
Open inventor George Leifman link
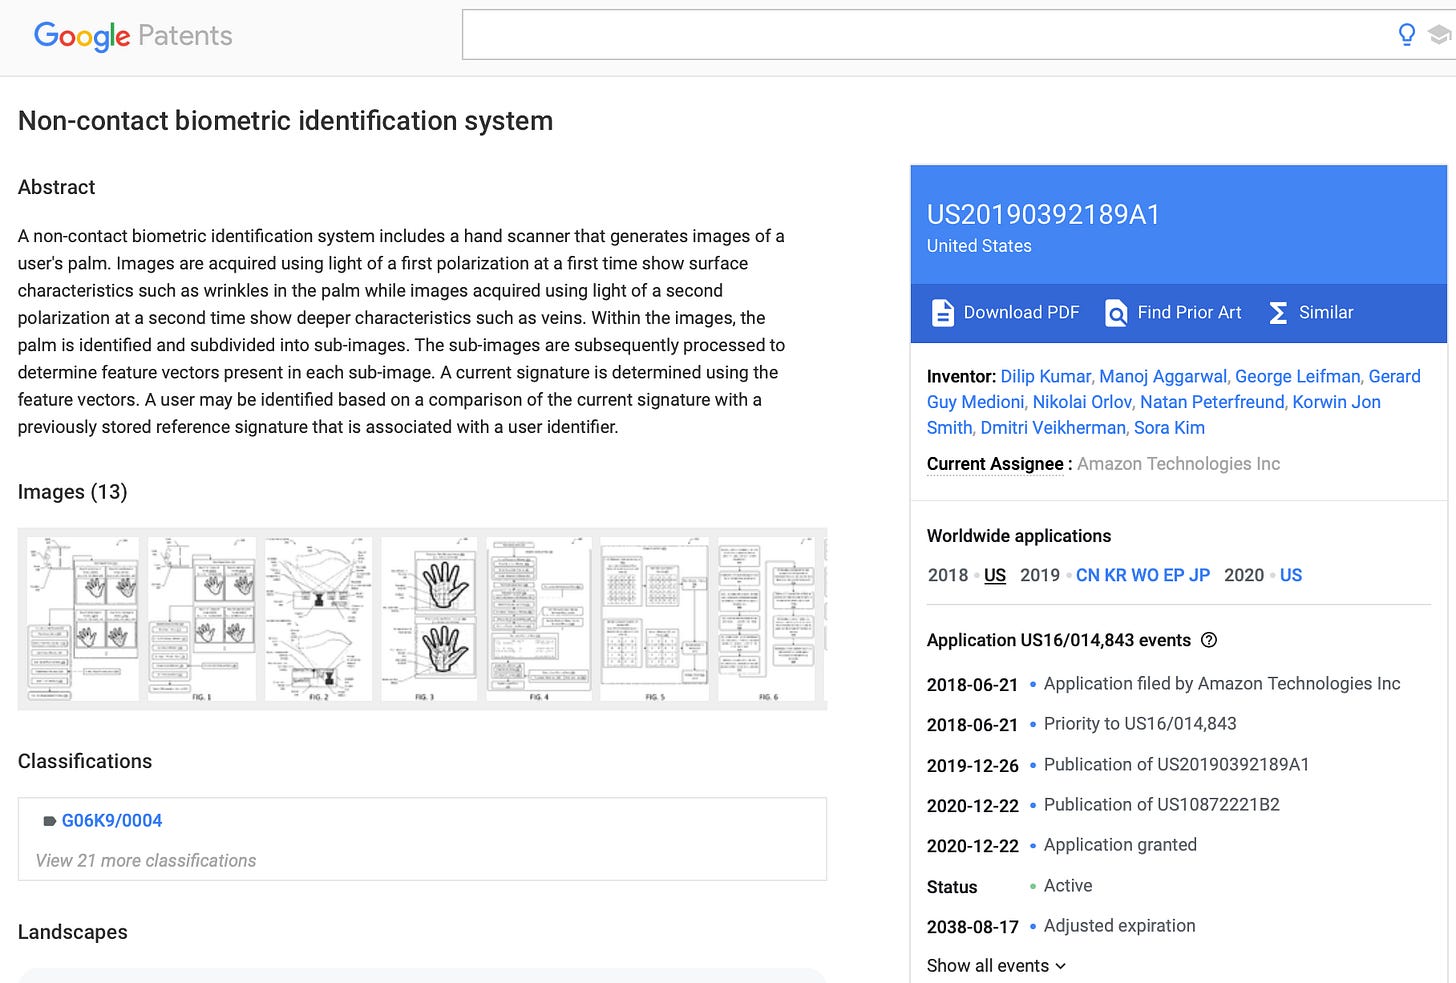(1297, 376)
